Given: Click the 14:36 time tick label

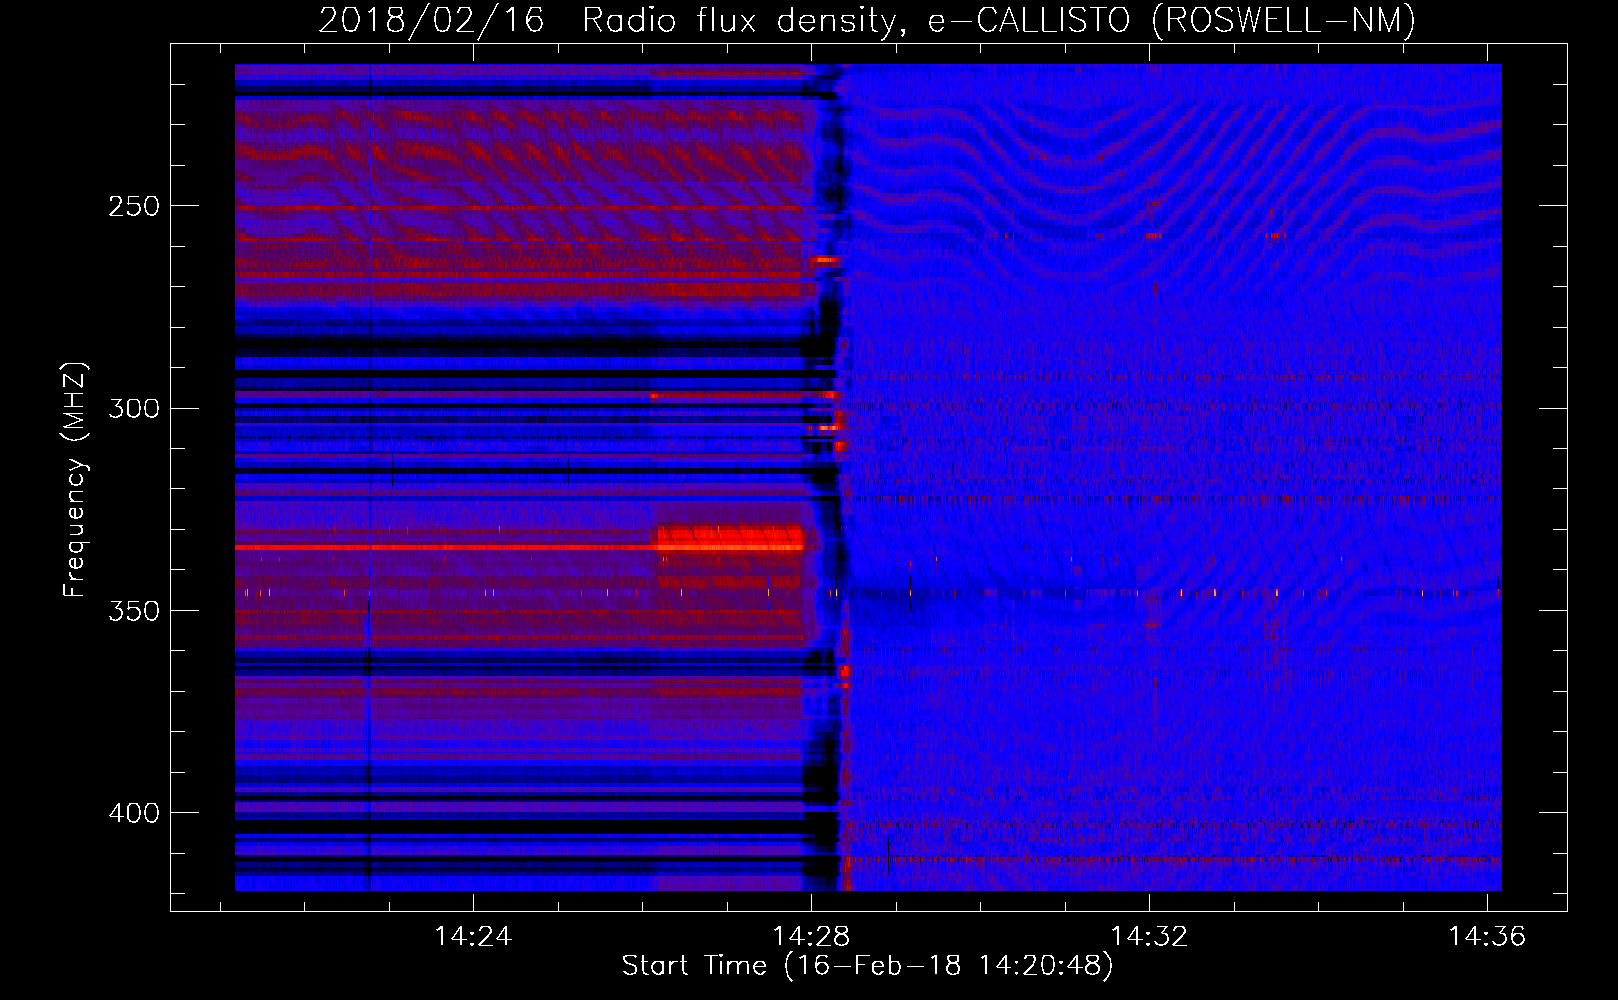Looking at the screenshot, I should click(x=1487, y=936).
